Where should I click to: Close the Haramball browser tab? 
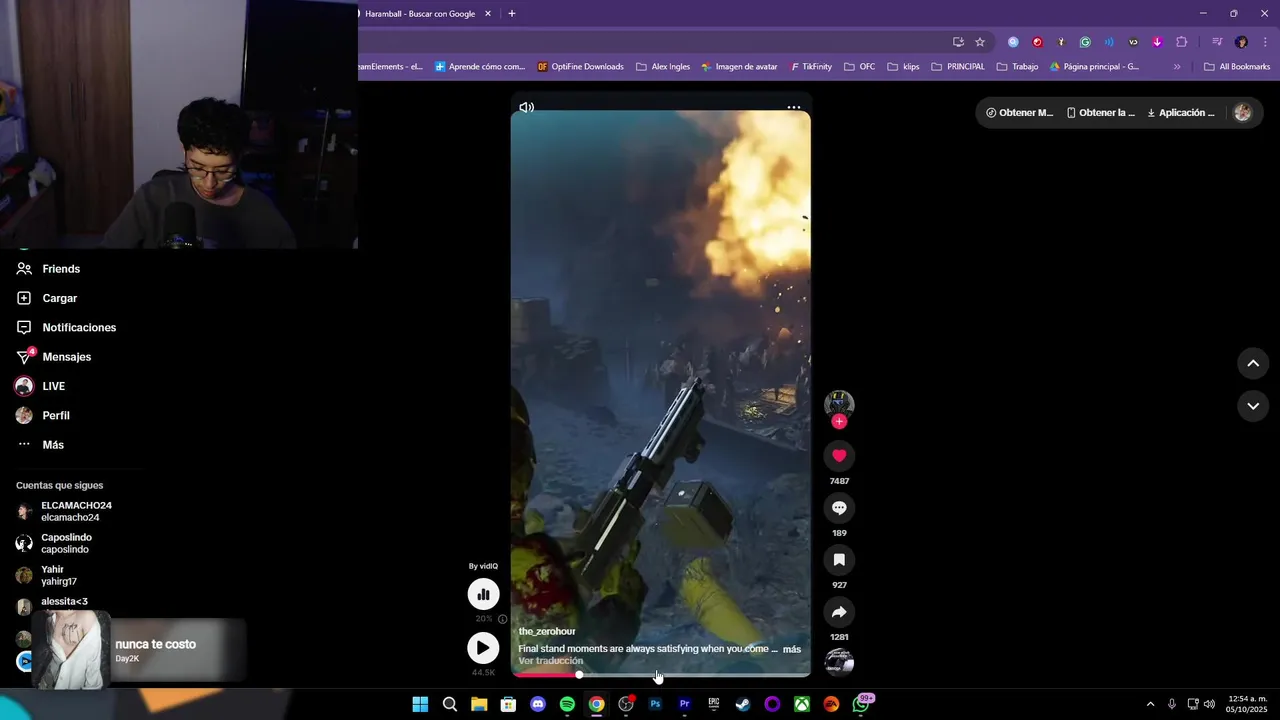(488, 14)
